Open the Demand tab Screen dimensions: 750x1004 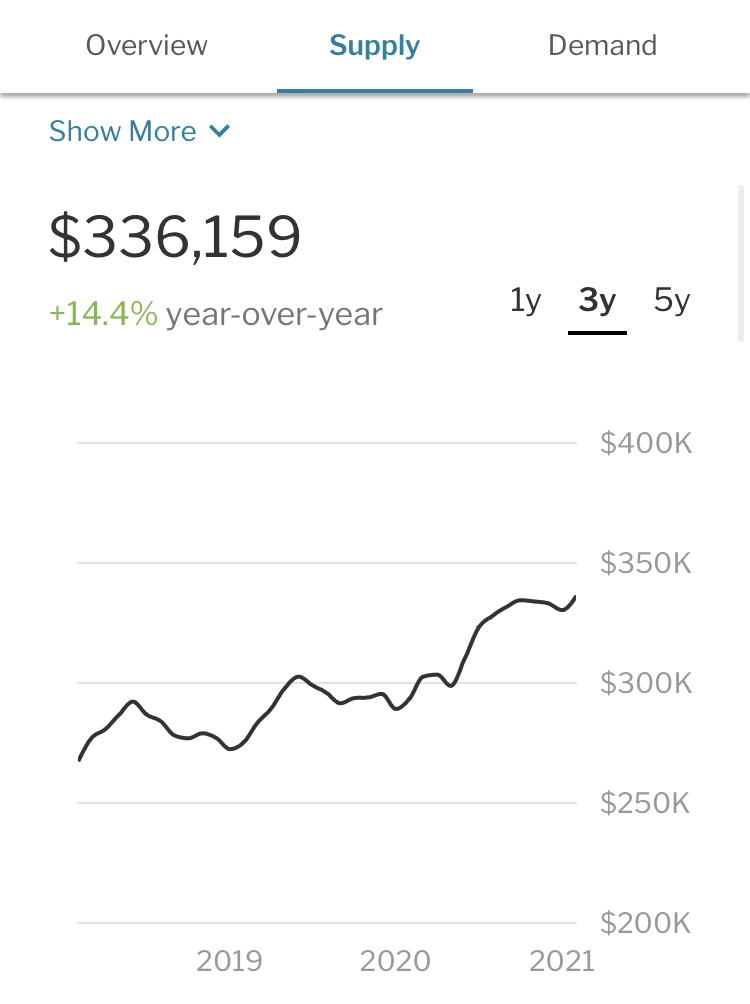point(603,45)
